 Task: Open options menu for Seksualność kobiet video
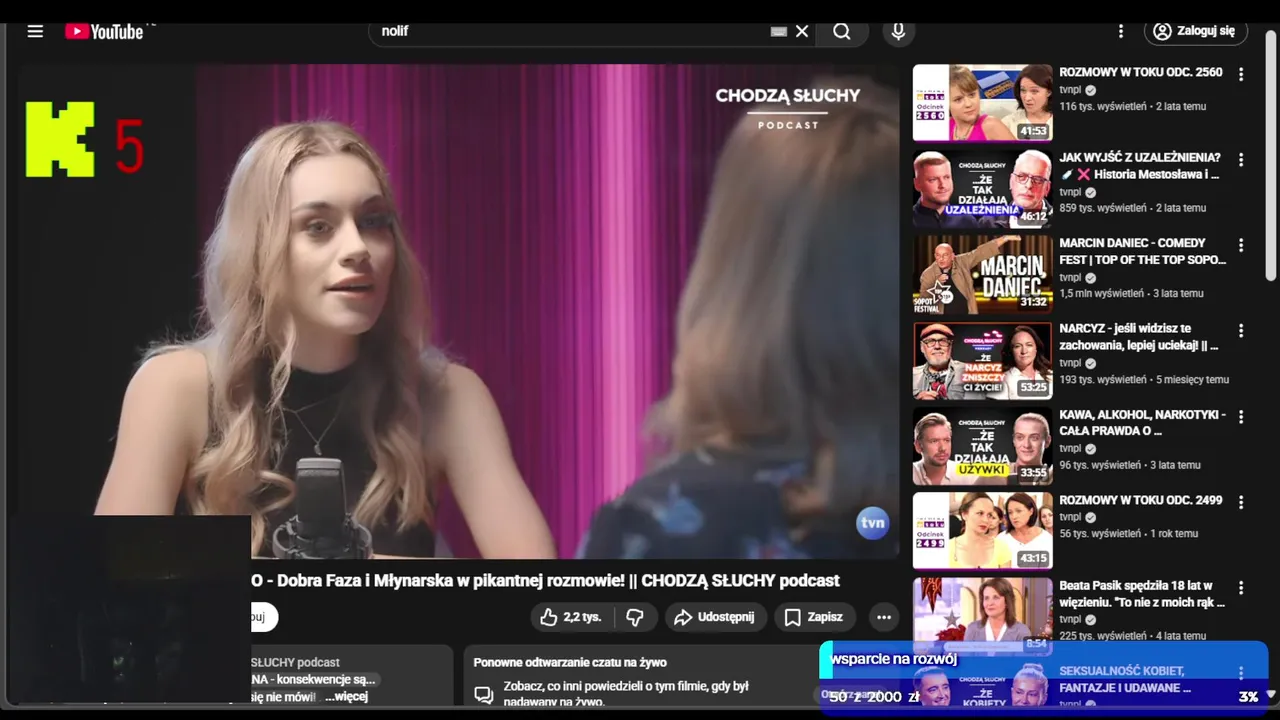click(x=1241, y=674)
